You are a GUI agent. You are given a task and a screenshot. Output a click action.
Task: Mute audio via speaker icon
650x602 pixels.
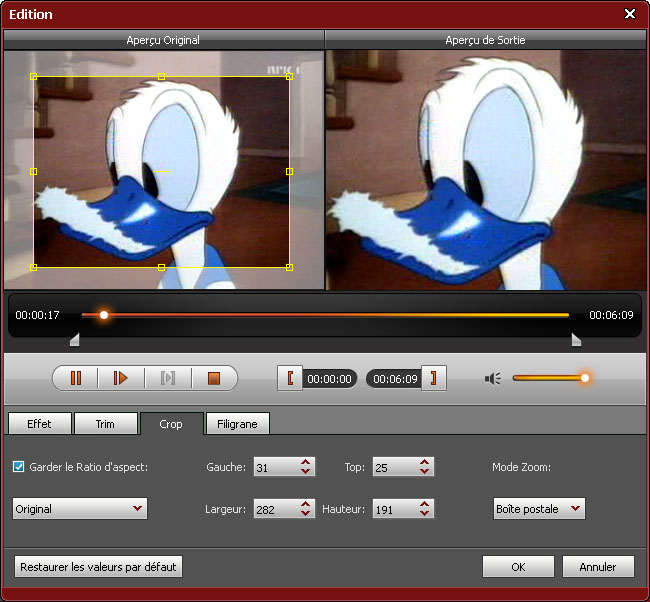(x=493, y=378)
